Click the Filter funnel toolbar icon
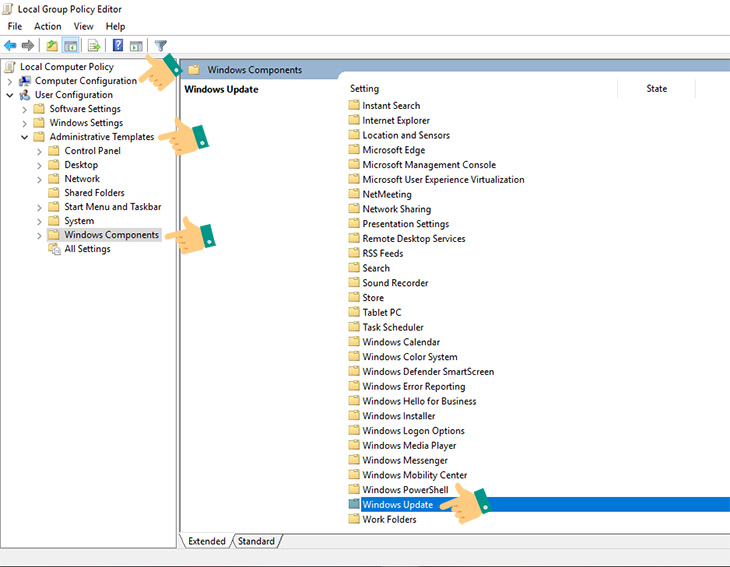This screenshot has height=567, width=730. tap(160, 45)
